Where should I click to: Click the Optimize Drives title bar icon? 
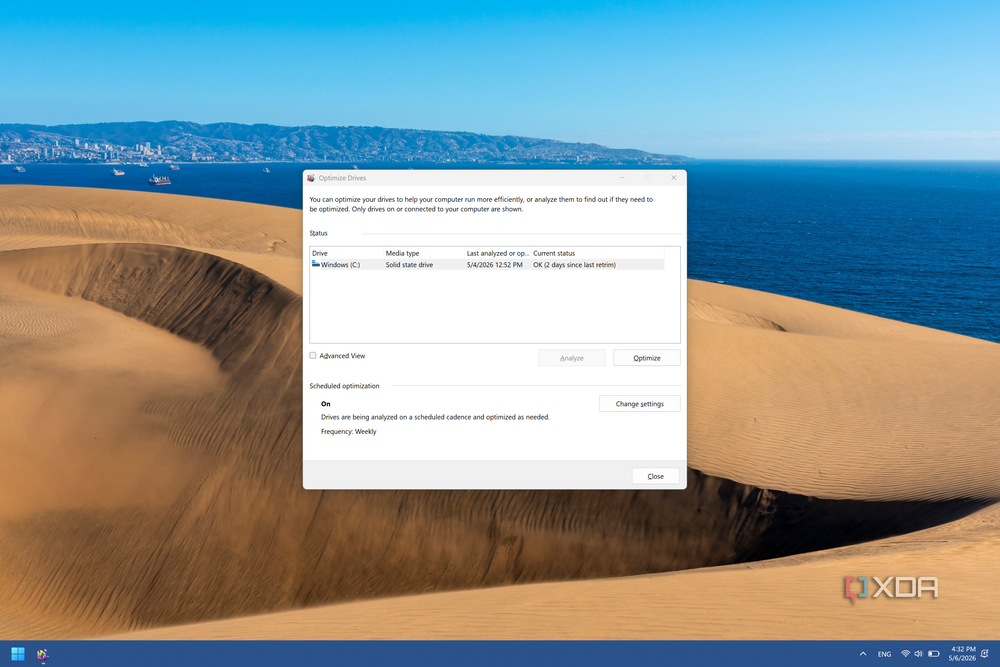[311, 178]
